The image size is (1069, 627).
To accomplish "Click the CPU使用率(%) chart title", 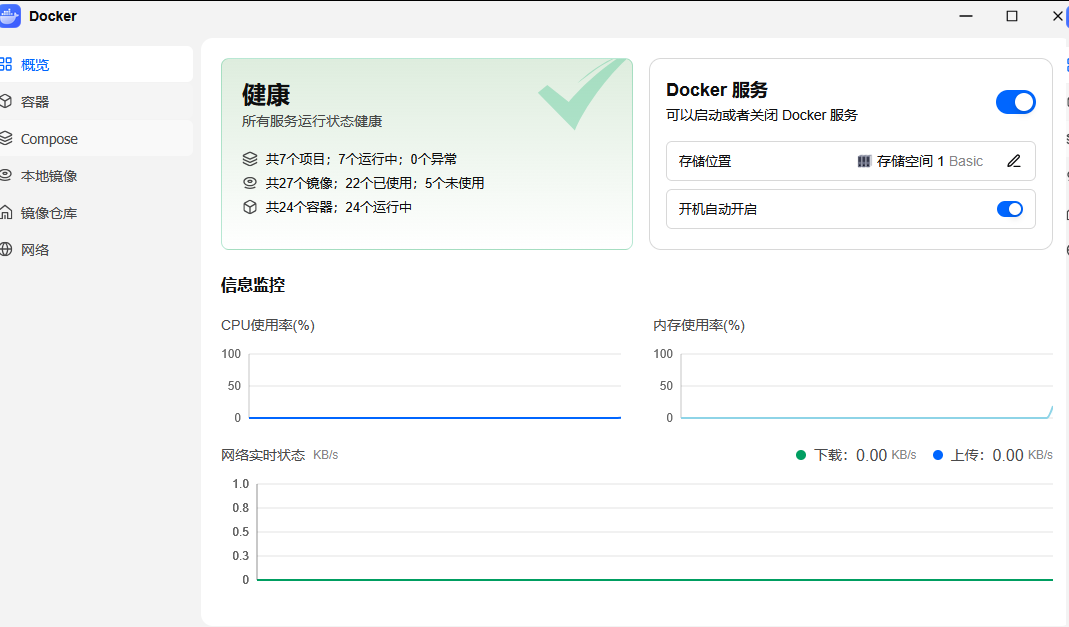I will [267, 326].
